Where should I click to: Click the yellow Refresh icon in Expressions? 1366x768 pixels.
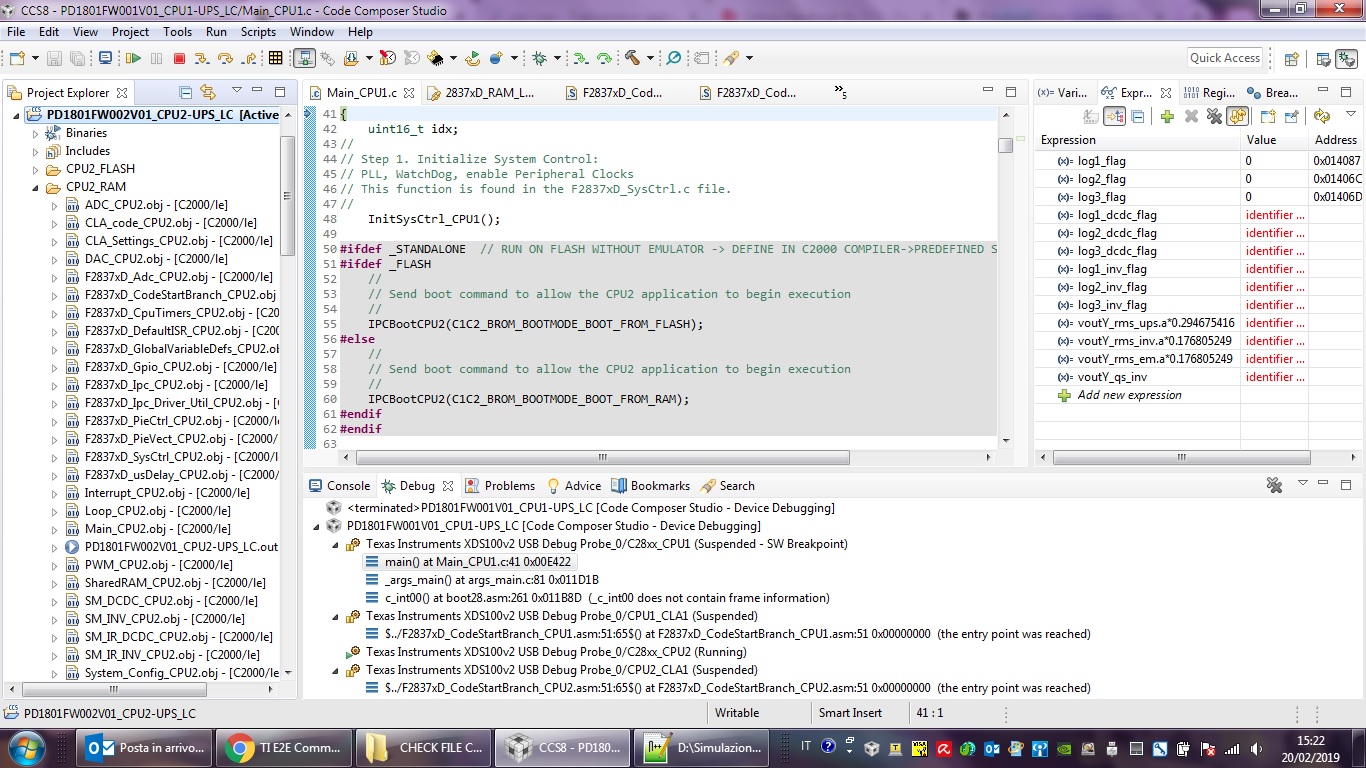pyautogui.click(x=1322, y=117)
